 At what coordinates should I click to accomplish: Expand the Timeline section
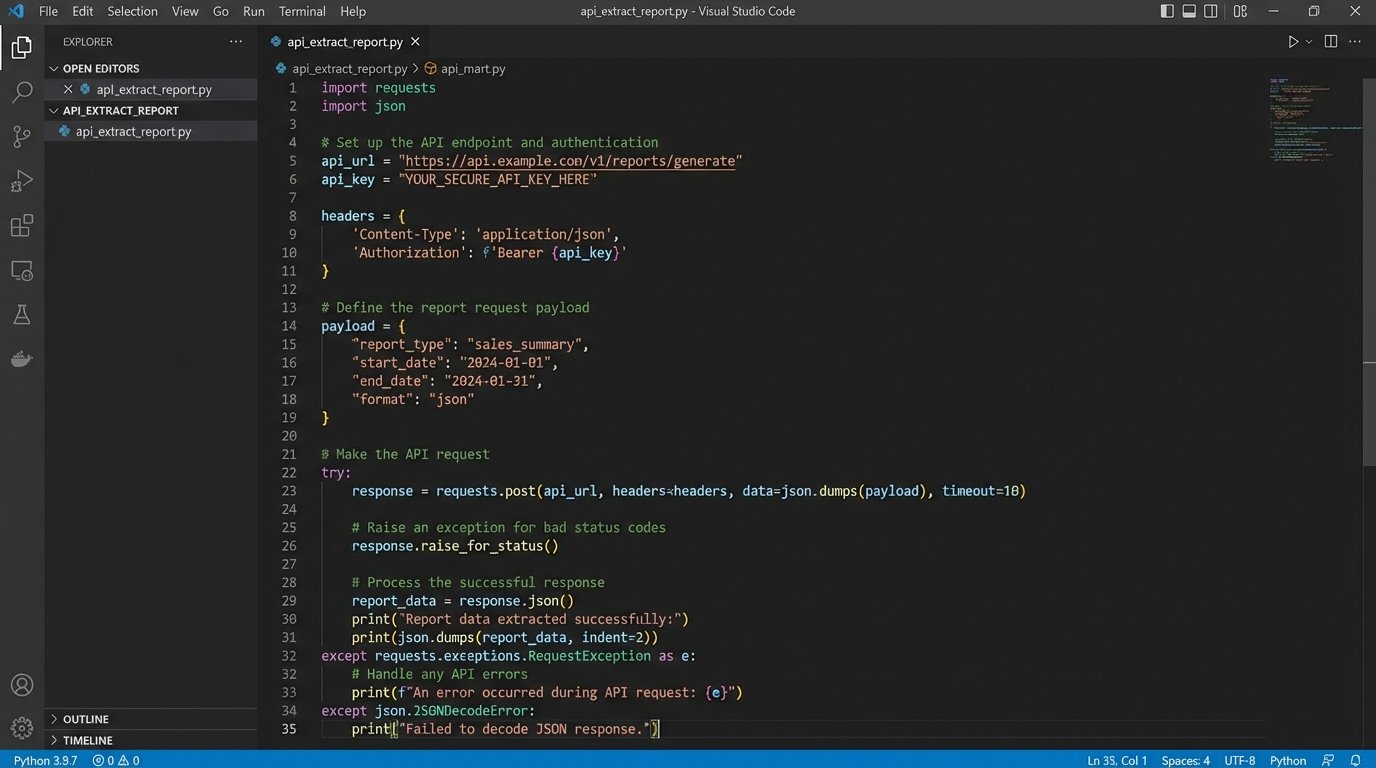[x=88, y=740]
